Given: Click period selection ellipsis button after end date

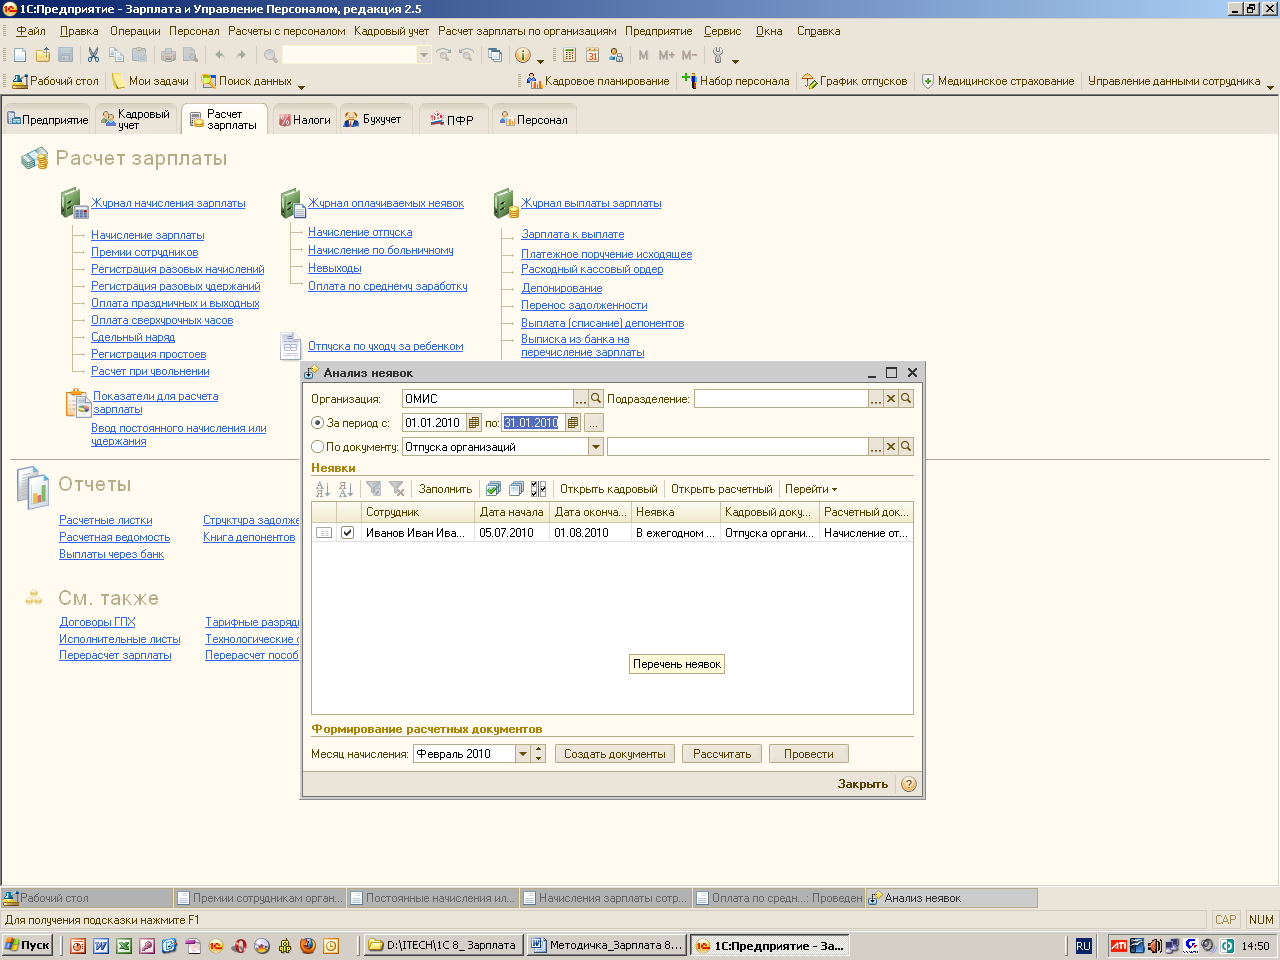Looking at the screenshot, I should click(x=593, y=423).
